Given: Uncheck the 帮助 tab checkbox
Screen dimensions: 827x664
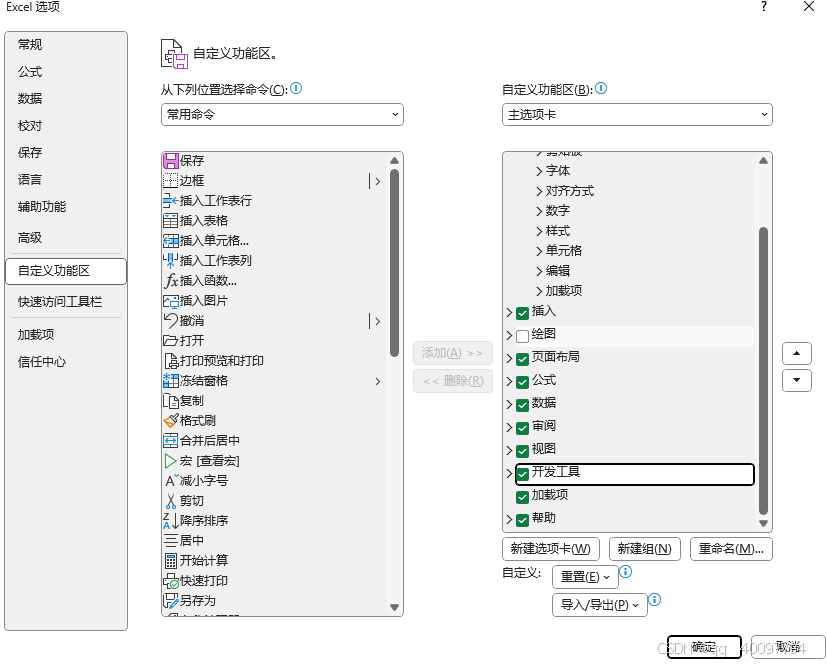Looking at the screenshot, I should 522,520.
